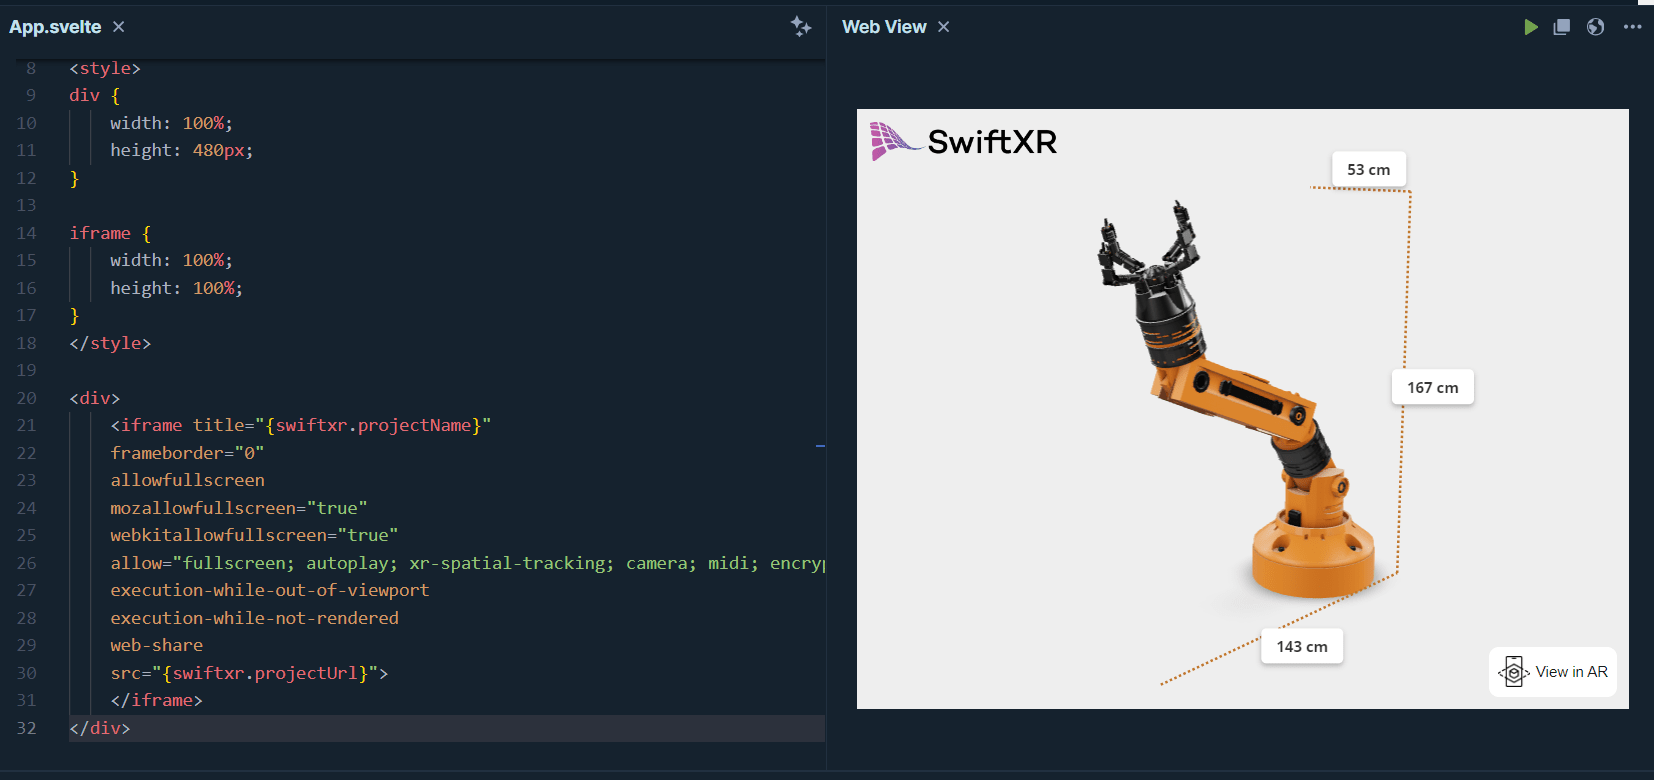
Task: Click the AR cube icon
Action: 1513,672
